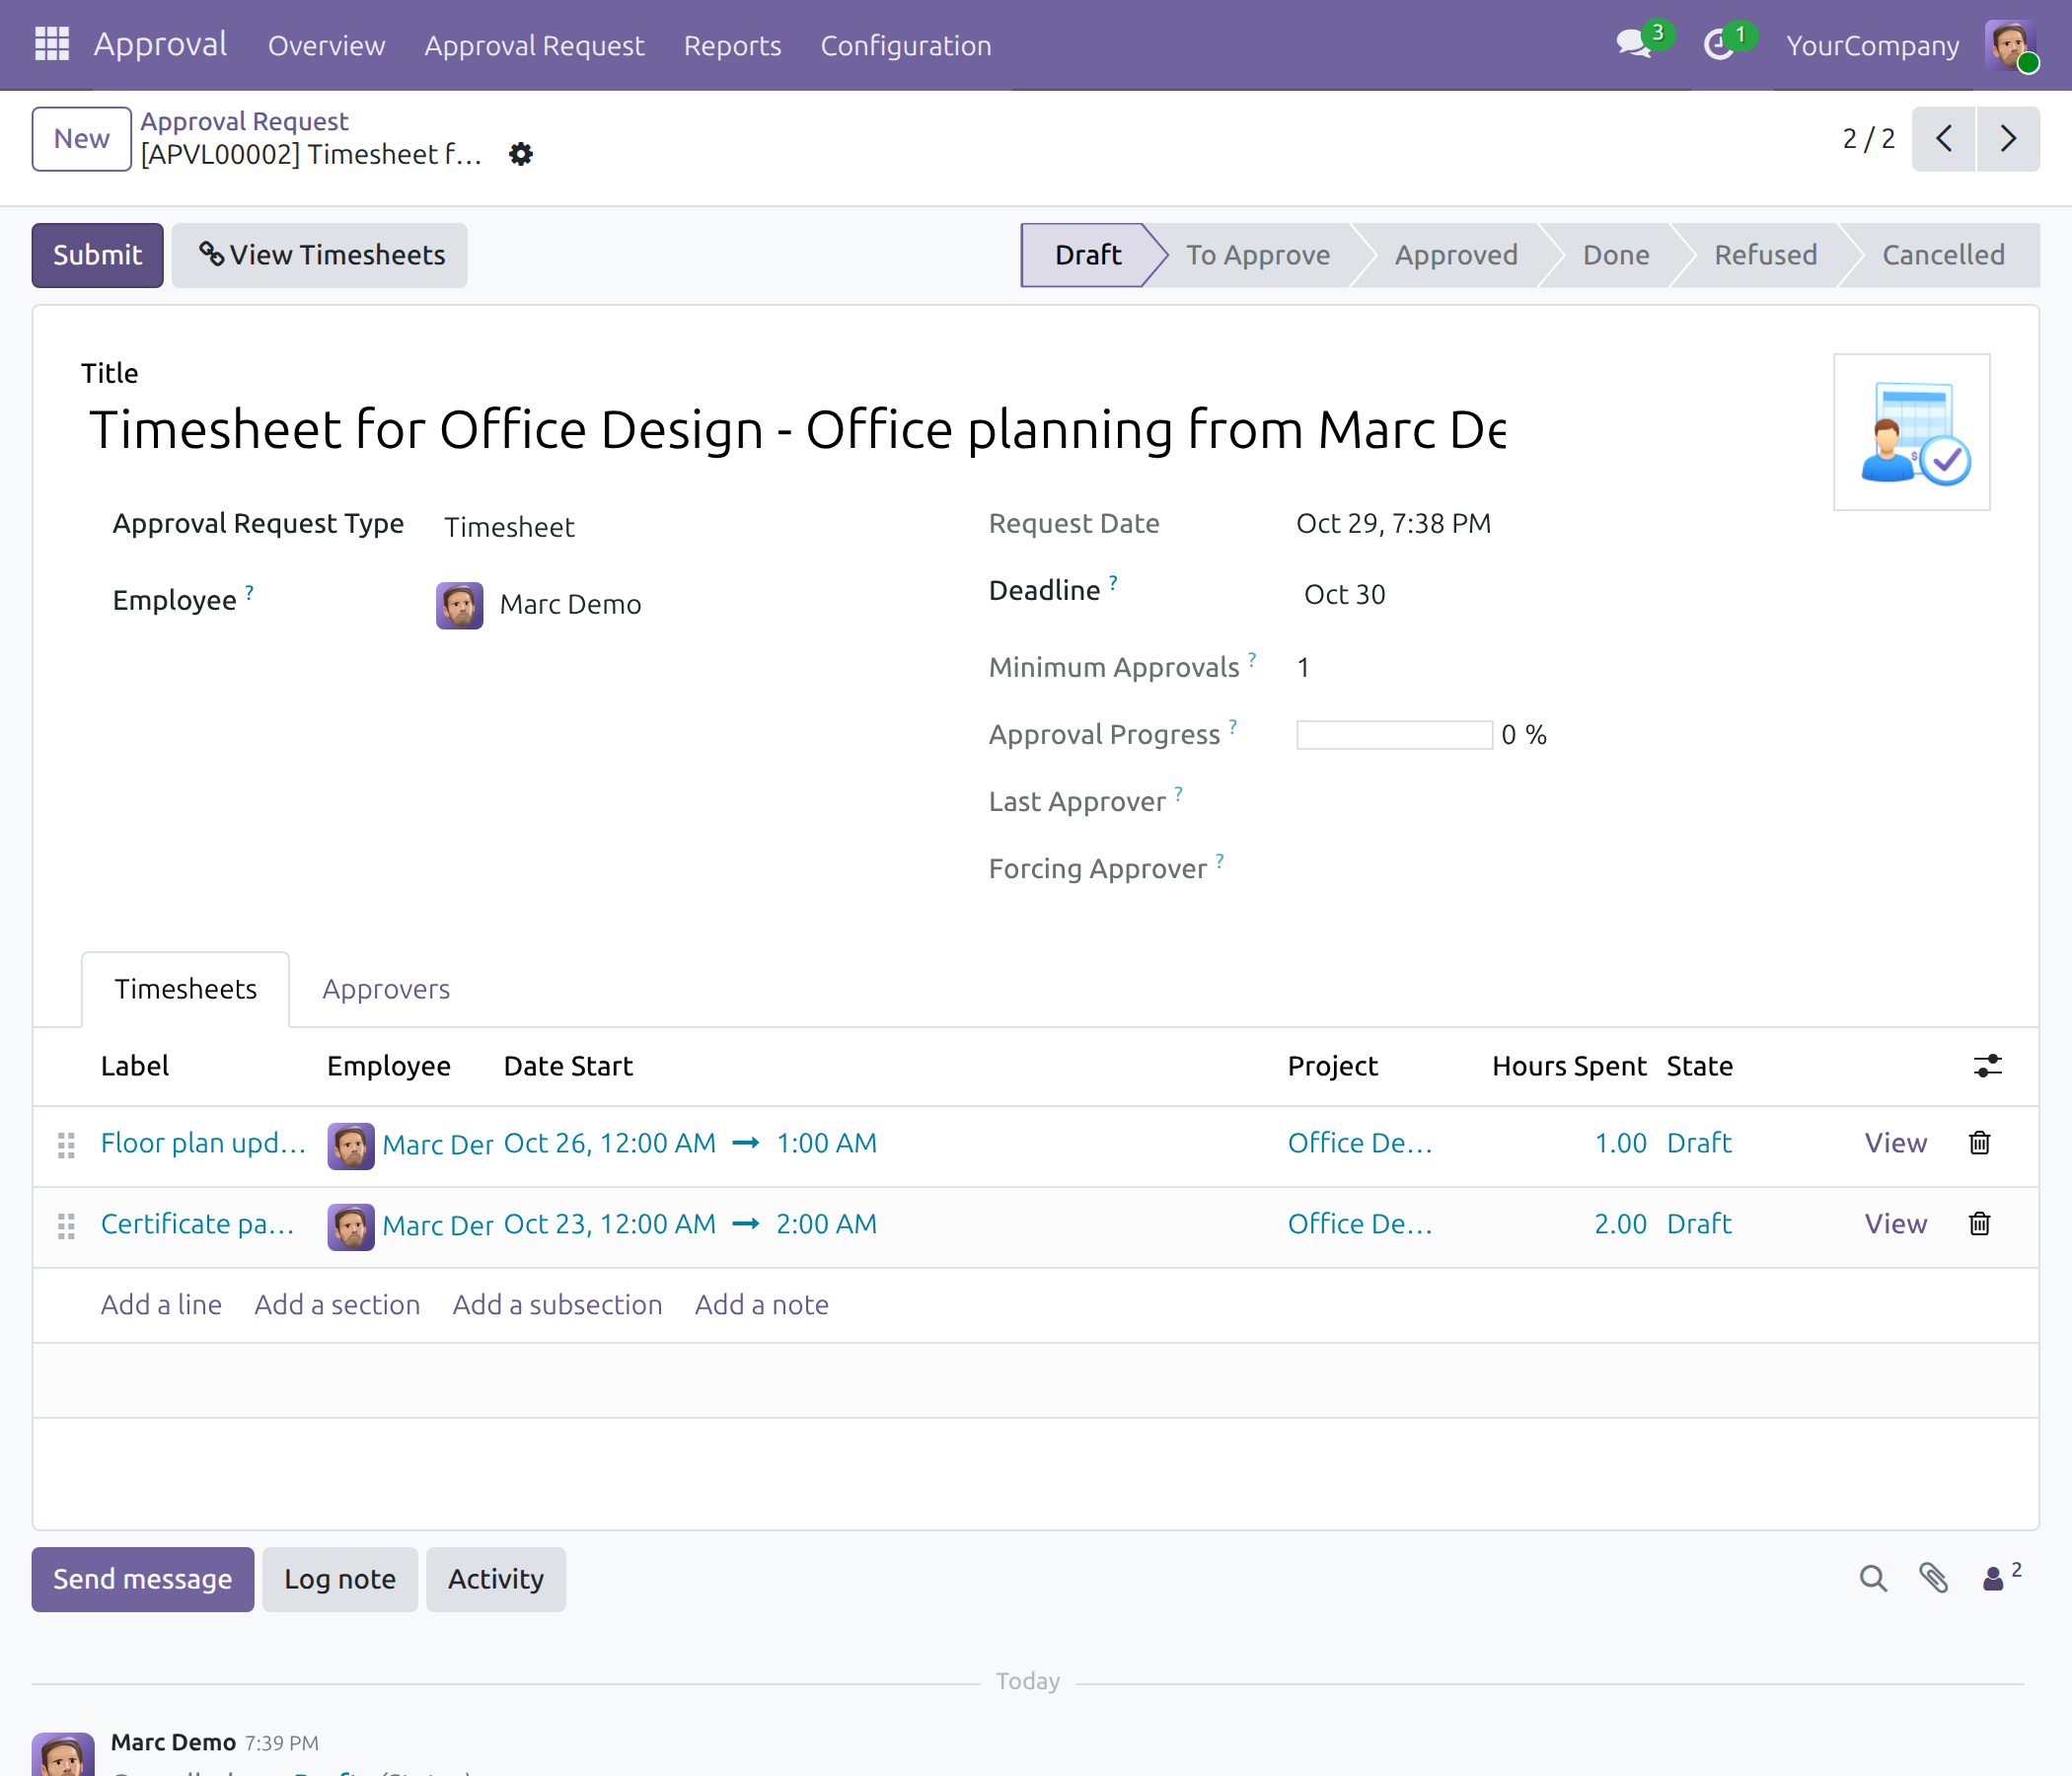Open Reports menu
This screenshot has height=1776, width=2072.
pyautogui.click(x=732, y=46)
